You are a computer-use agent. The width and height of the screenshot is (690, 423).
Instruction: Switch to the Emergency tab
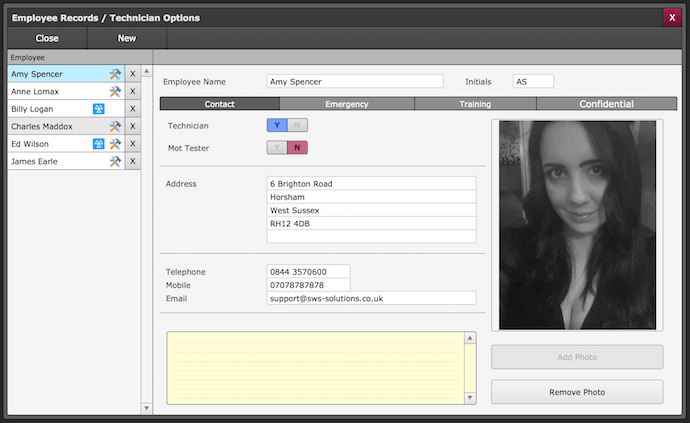point(346,104)
